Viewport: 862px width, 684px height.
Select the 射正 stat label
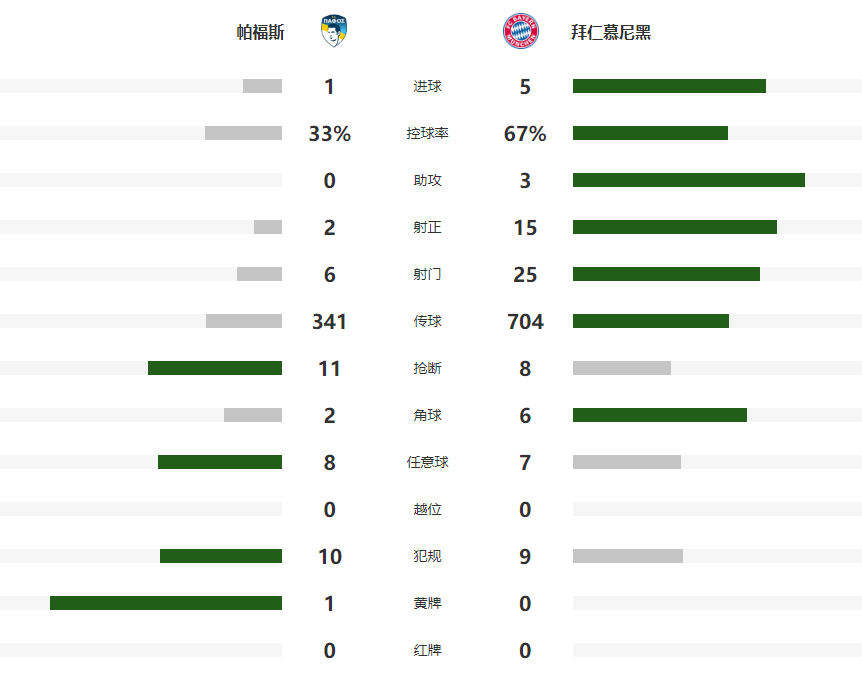(x=427, y=228)
